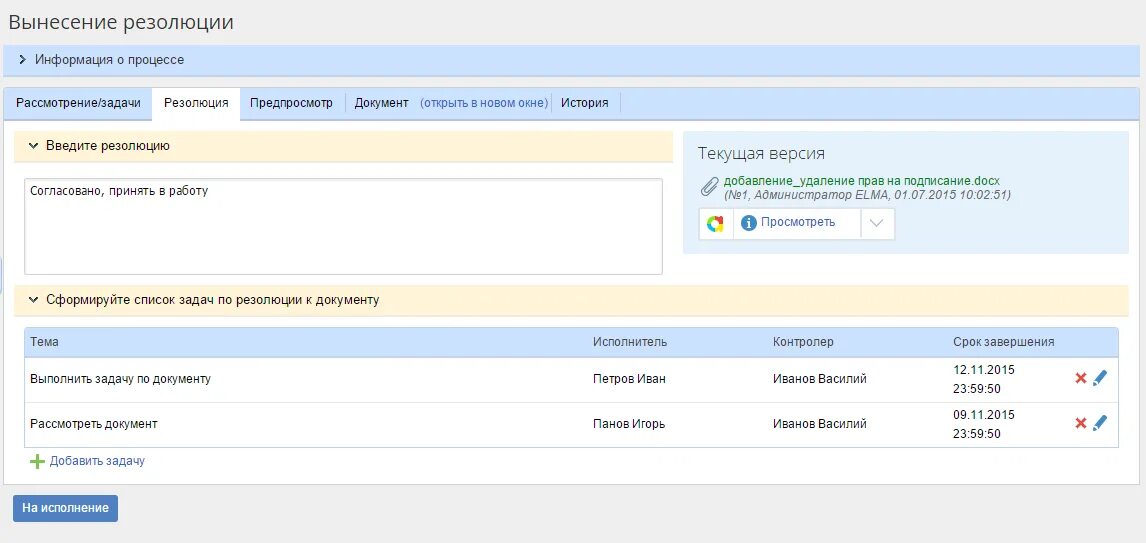This screenshot has width=1146, height=543.
Task: Delete the 'Выполнить задачу по документу' task
Action: click(x=1080, y=378)
